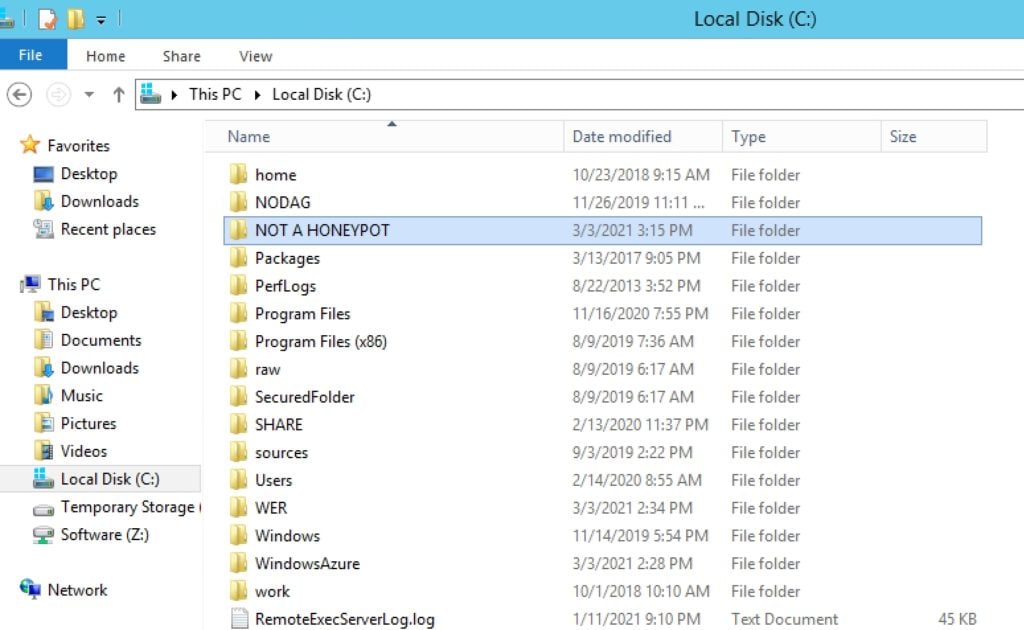Switch to the Share ribbon tab
Image resolution: width=1024 pixels, height=630 pixels.
point(181,56)
